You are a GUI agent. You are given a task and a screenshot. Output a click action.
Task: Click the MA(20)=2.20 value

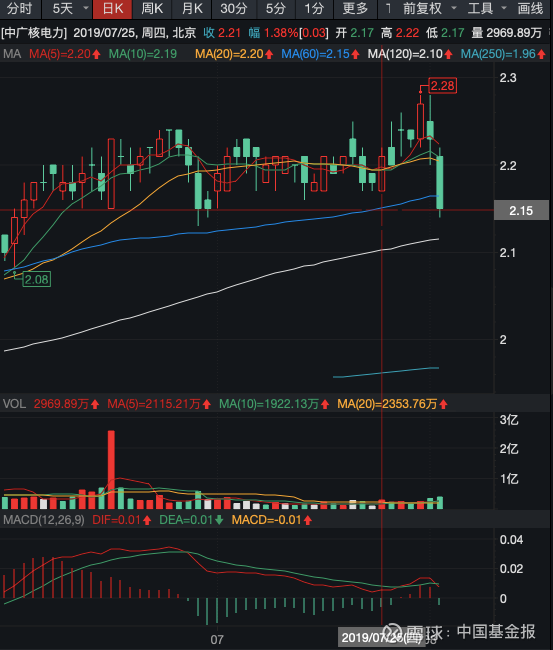pos(234,54)
